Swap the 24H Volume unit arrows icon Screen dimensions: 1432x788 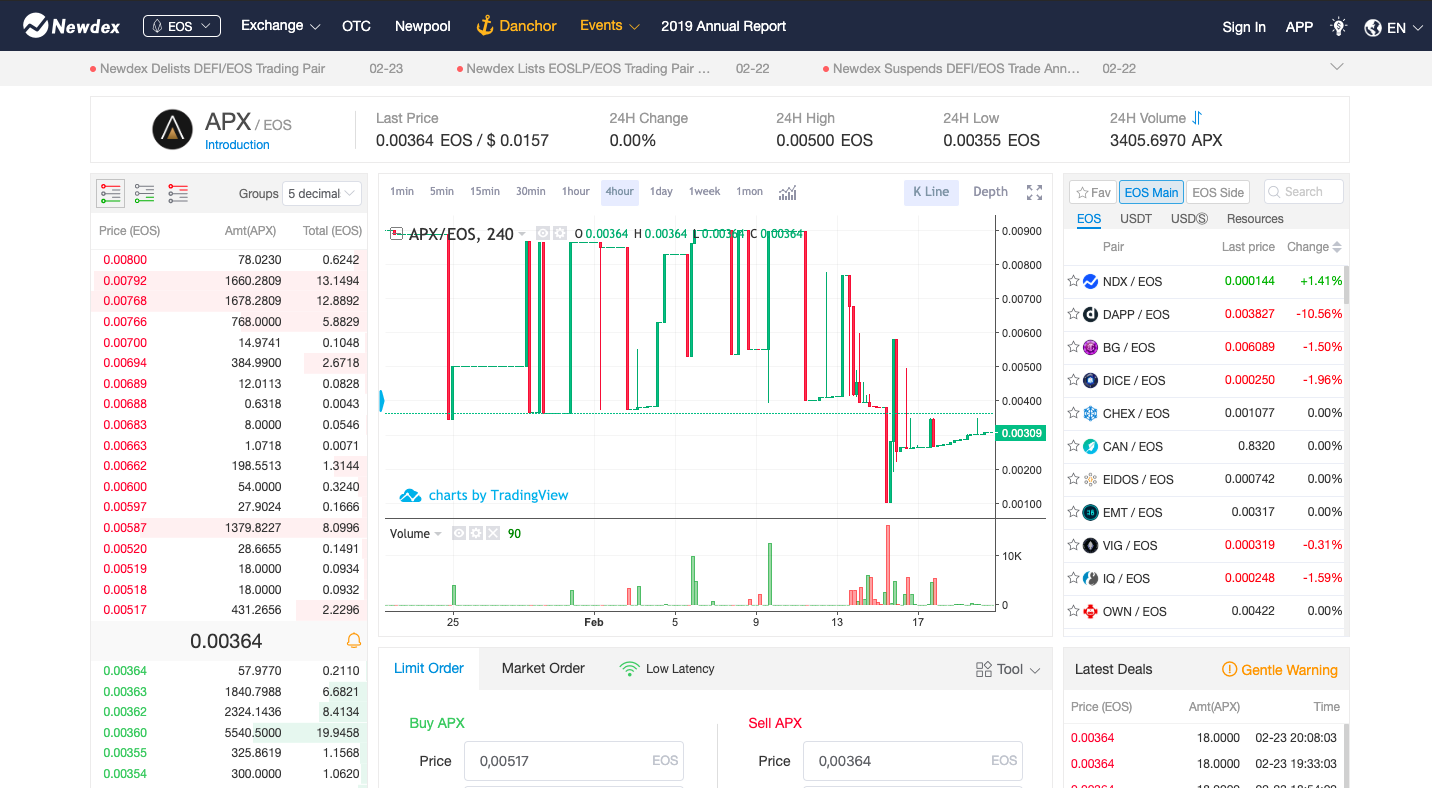click(1197, 118)
